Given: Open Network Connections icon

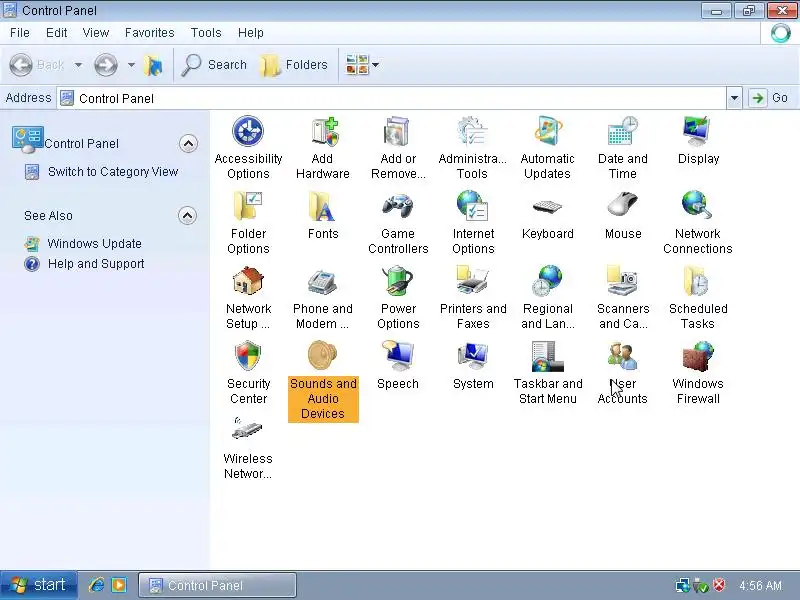Looking at the screenshot, I should click(x=698, y=206).
